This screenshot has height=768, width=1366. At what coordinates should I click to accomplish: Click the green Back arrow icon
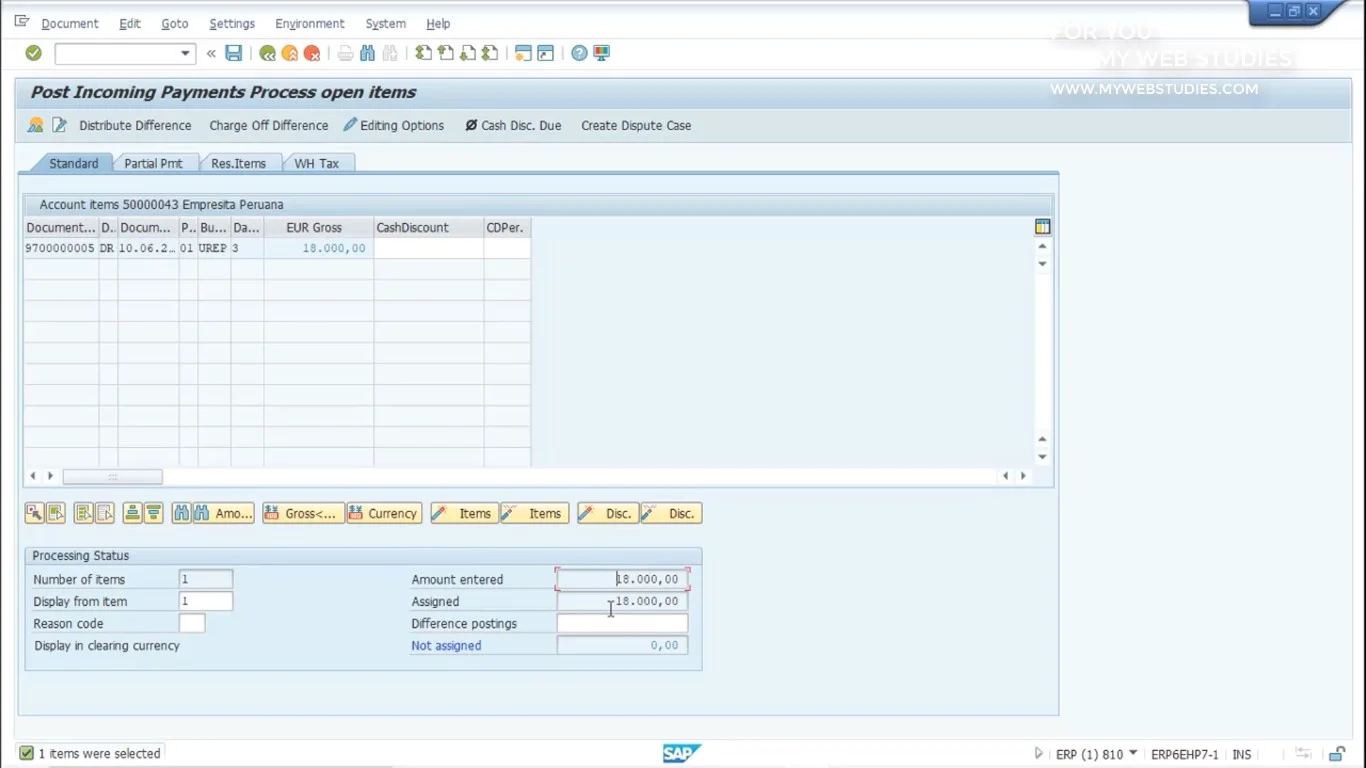coord(267,53)
